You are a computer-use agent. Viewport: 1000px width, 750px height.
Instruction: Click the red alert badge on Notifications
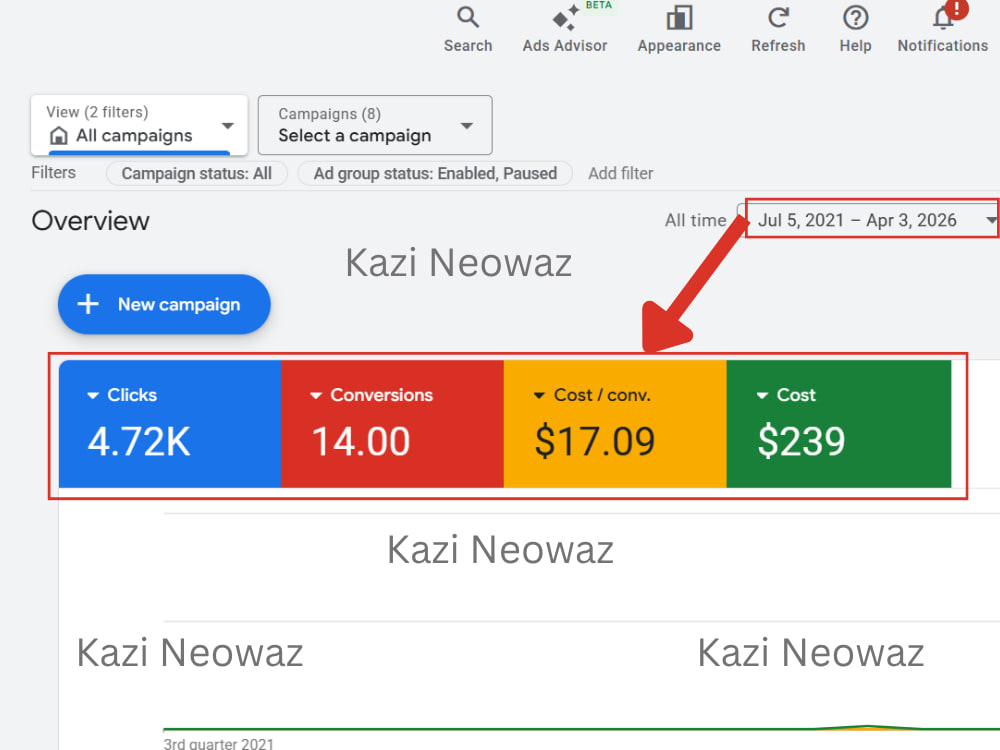(x=957, y=8)
